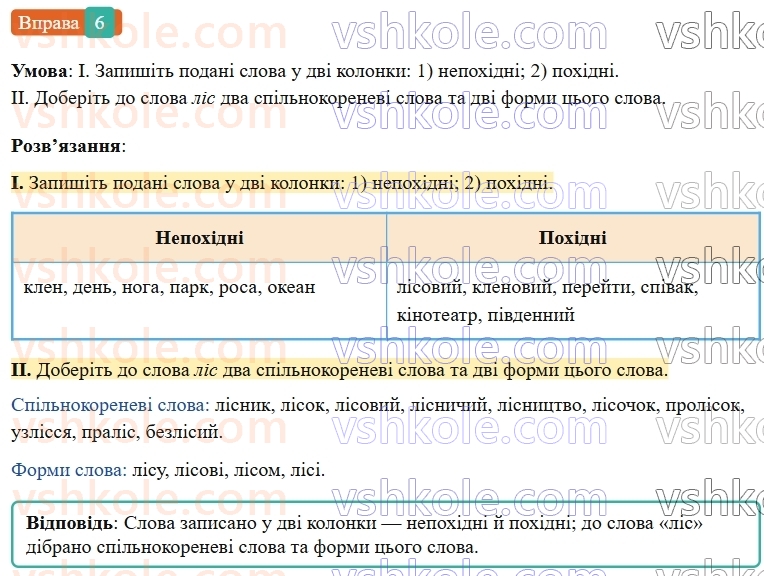
Task: Click the 'Непохідні' table column header
Action: (x=199, y=238)
